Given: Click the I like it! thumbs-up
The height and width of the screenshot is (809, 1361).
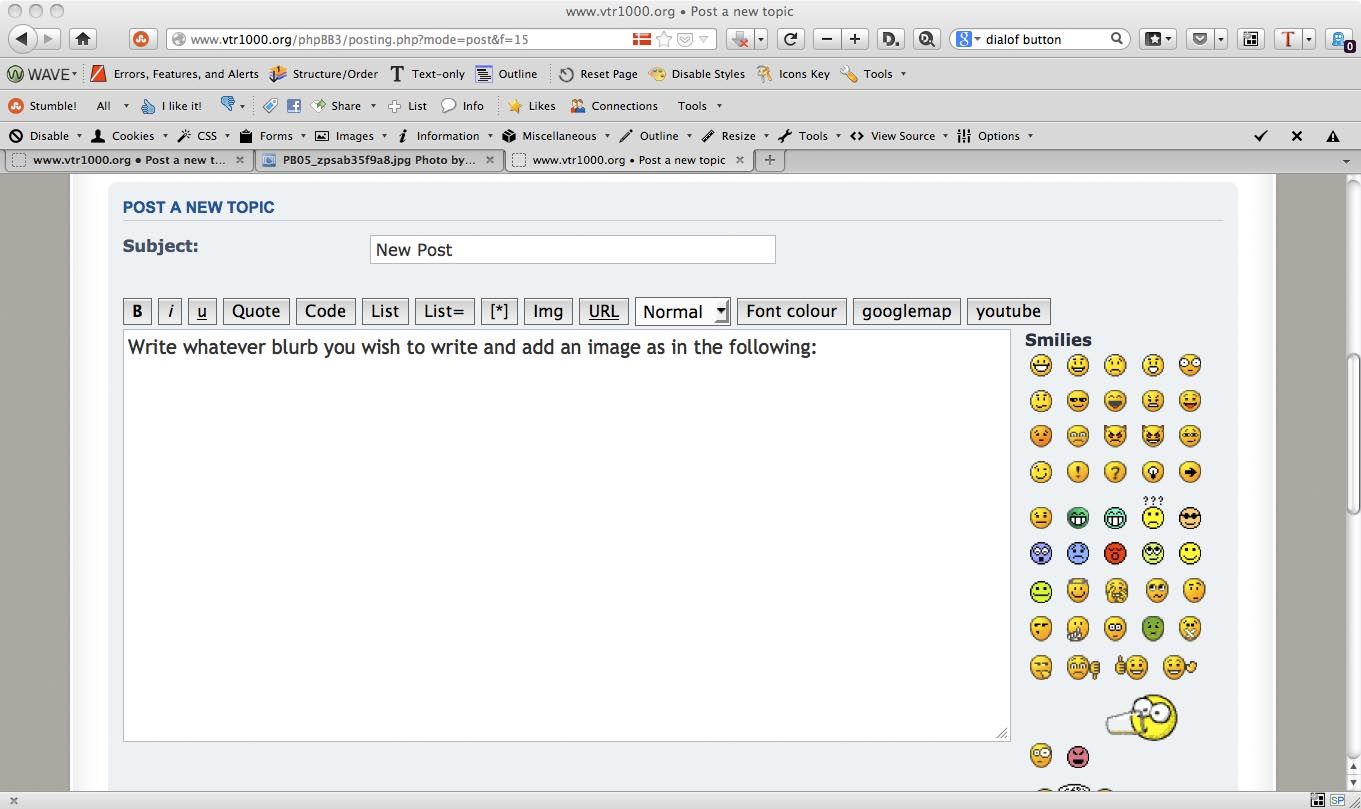Looking at the screenshot, I should (x=171, y=106).
